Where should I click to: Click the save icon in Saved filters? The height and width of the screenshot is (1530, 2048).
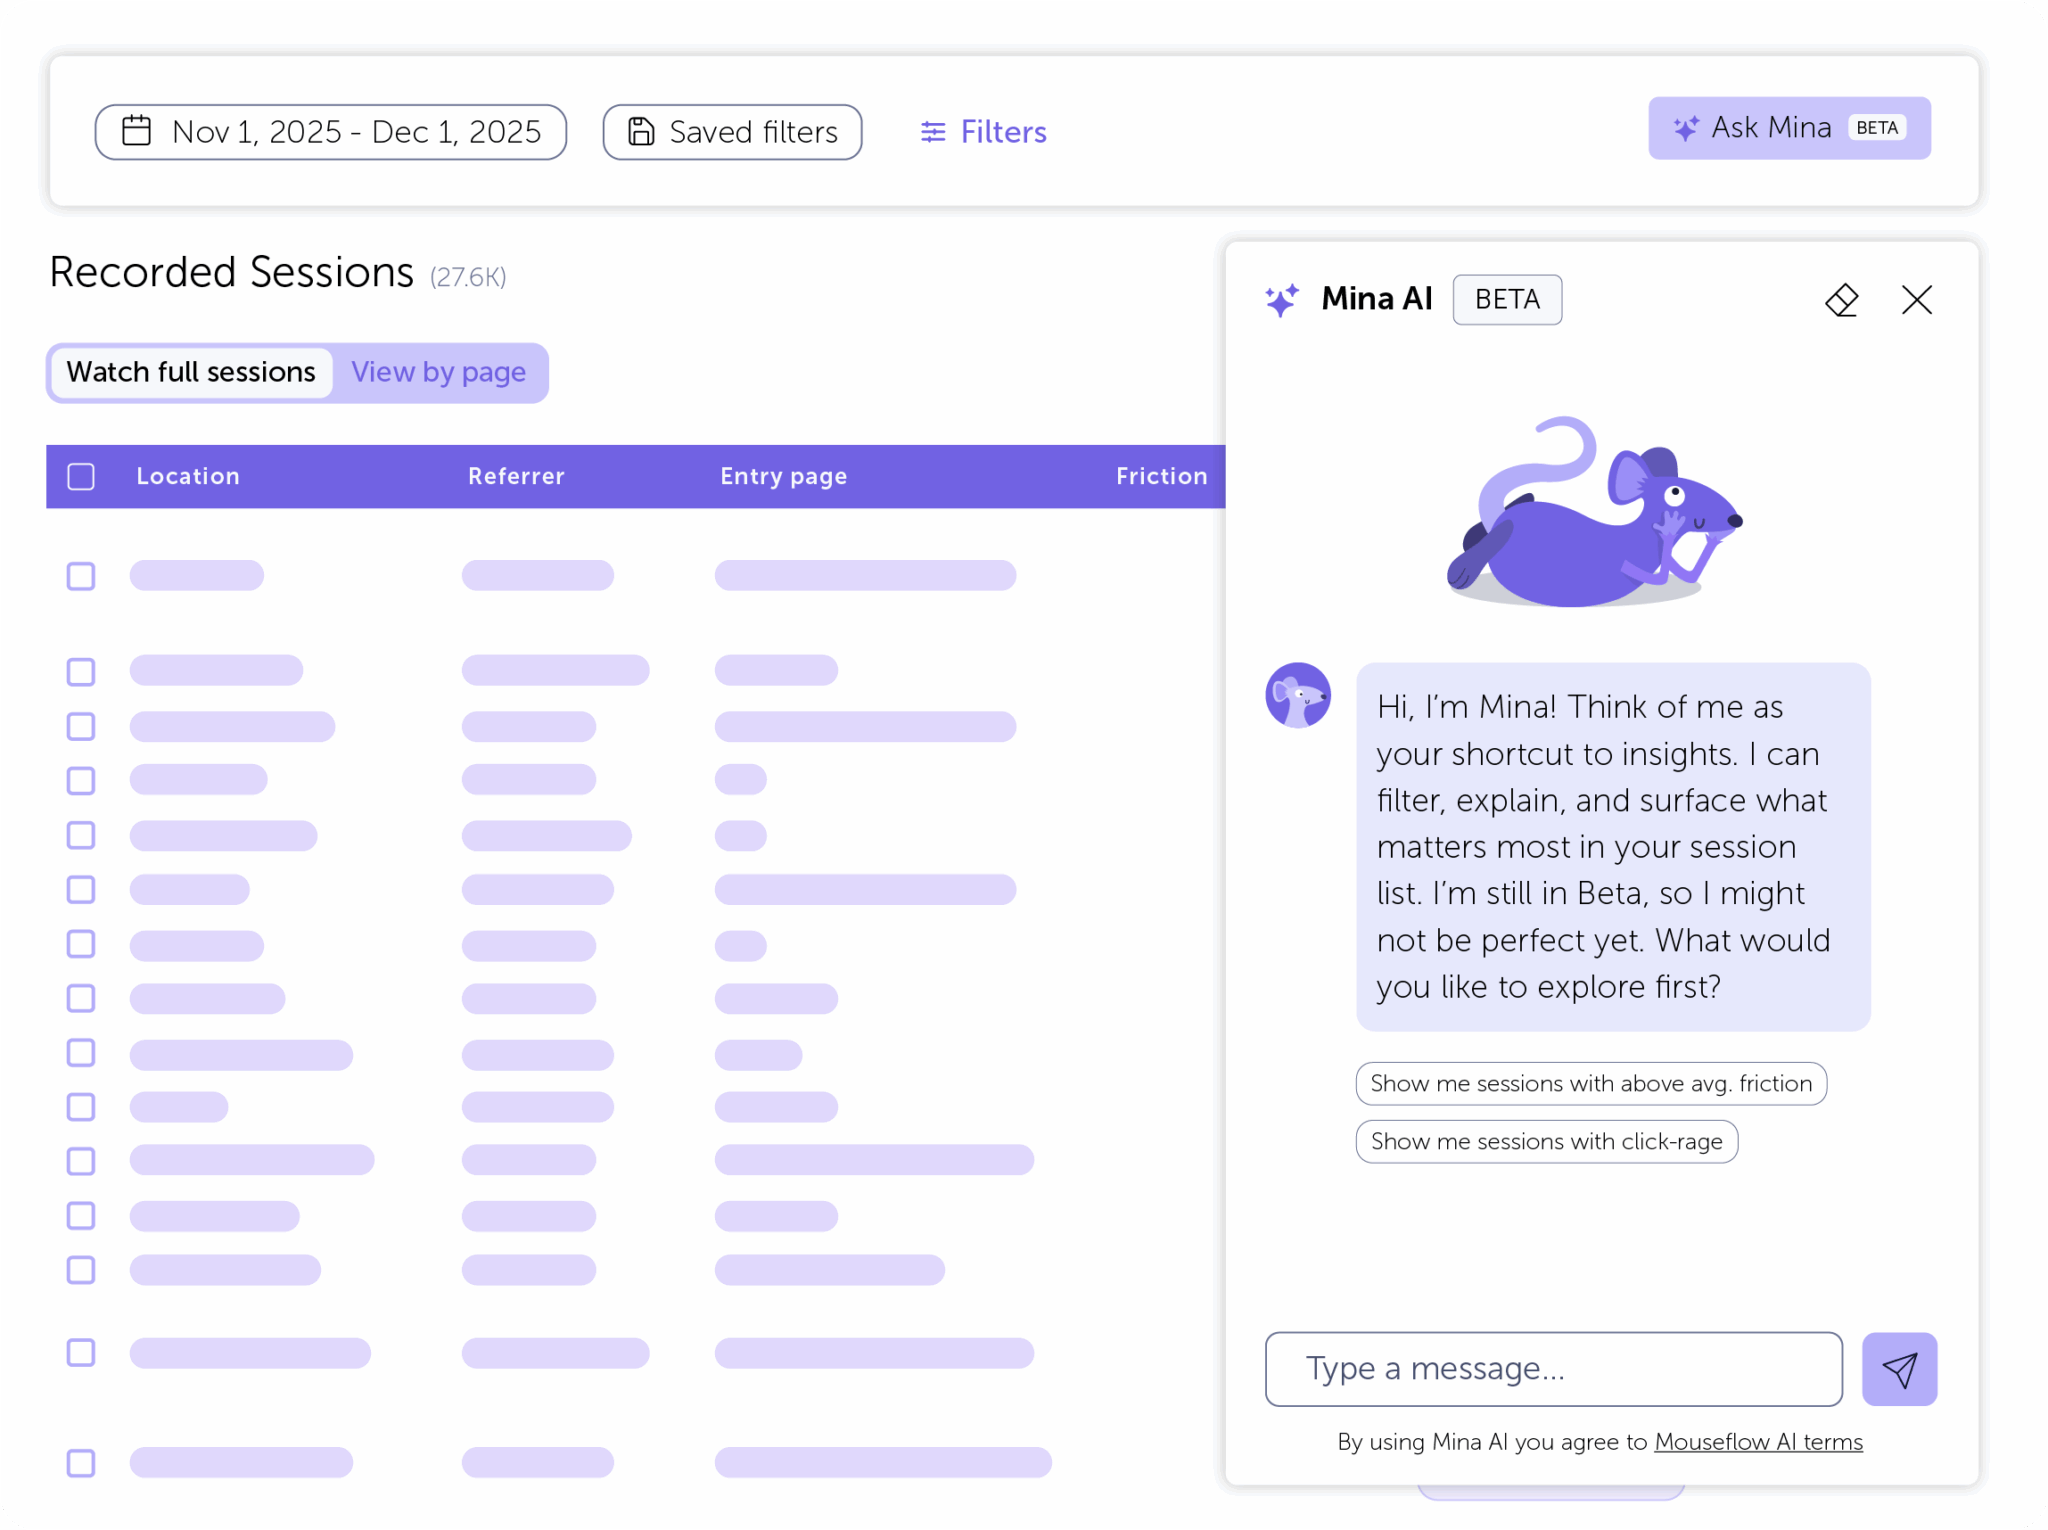tap(641, 131)
